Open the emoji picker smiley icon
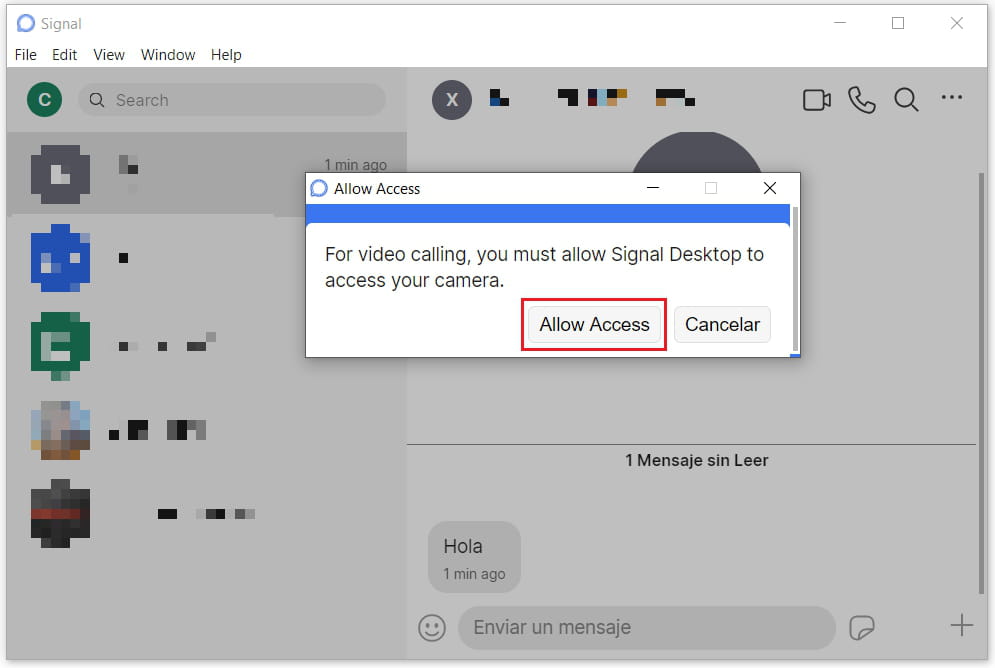 [x=431, y=628]
